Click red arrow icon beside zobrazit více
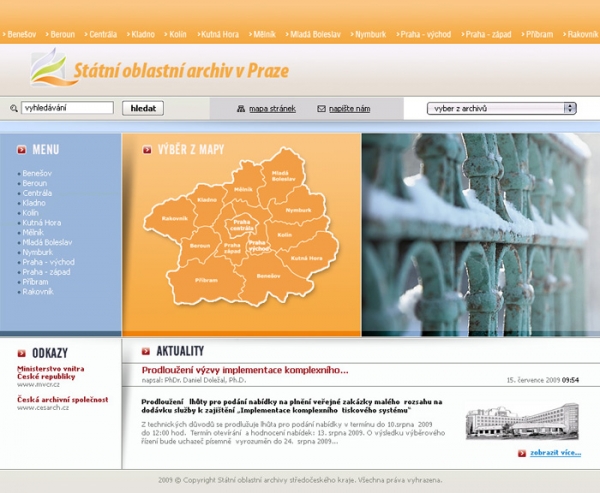Viewport: 600px width, 493px height. pos(522,453)
